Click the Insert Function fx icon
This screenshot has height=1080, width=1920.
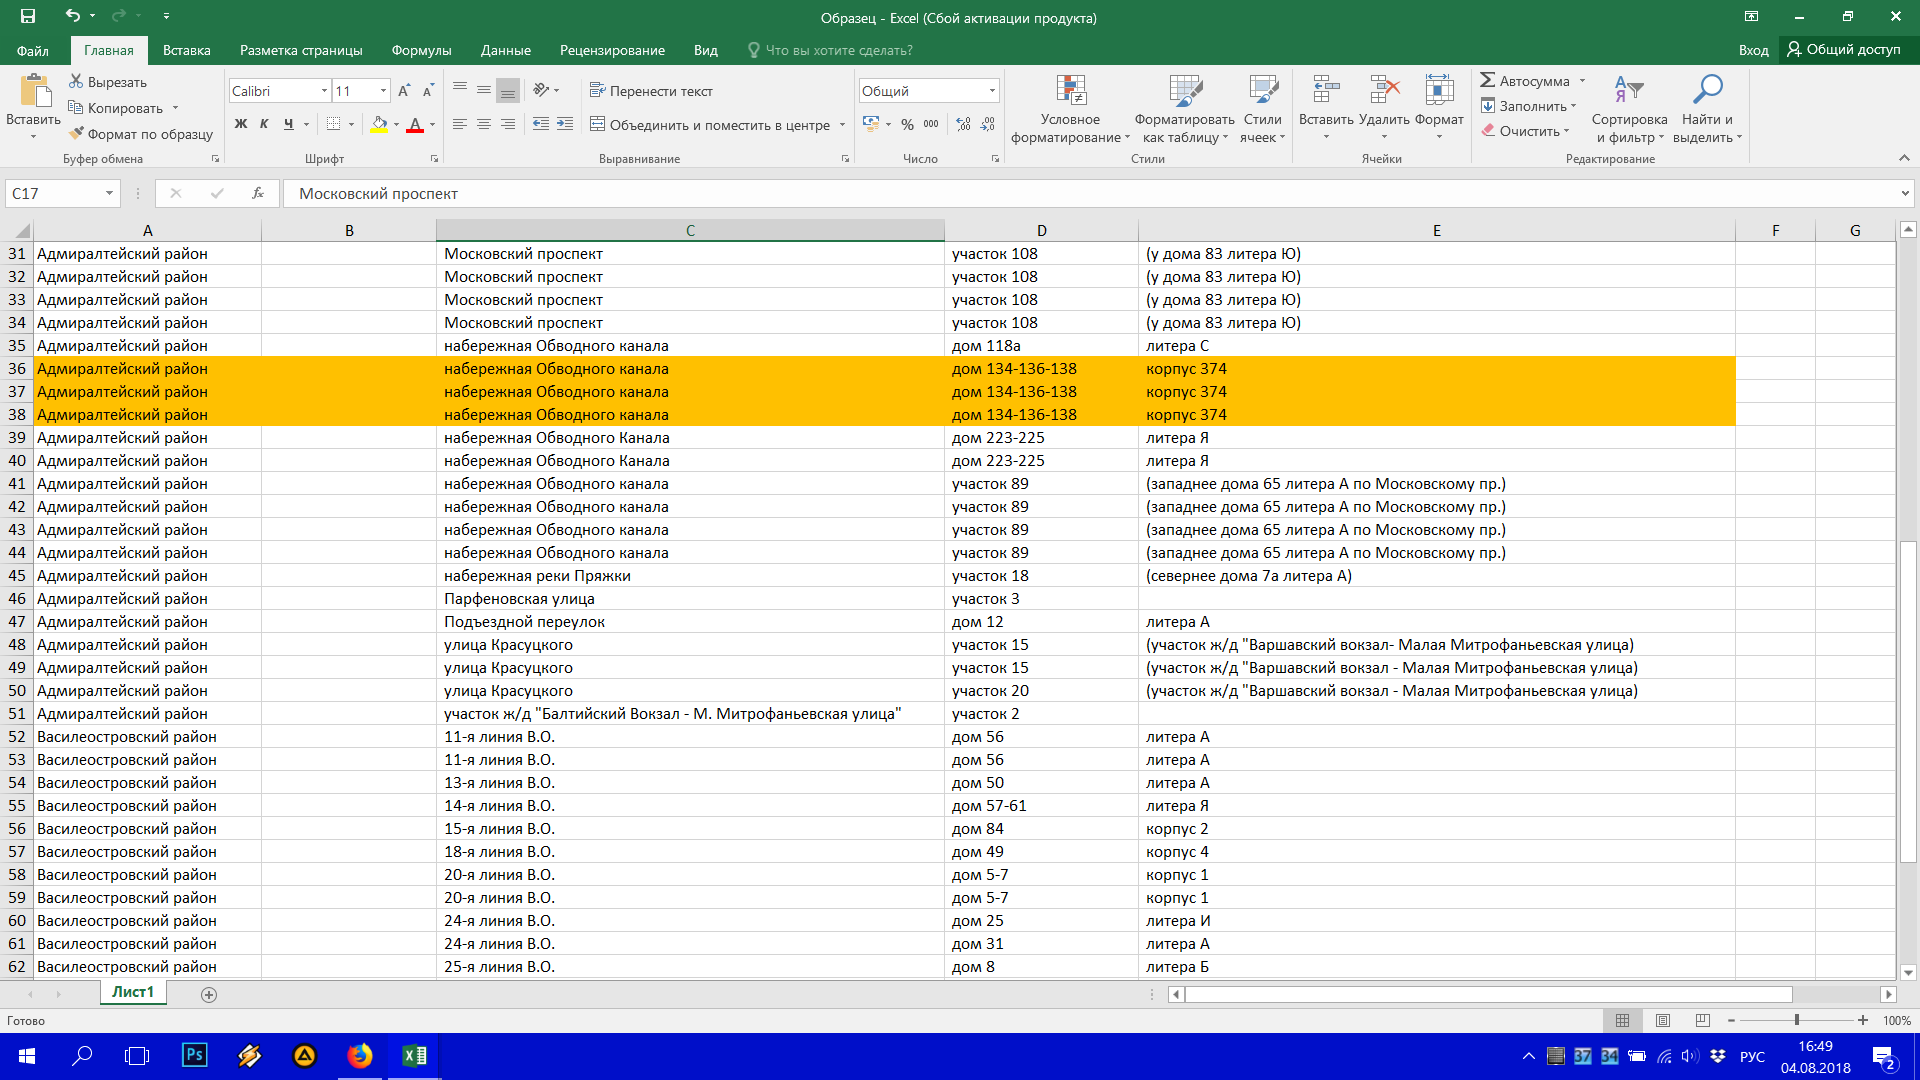[258, 193]
